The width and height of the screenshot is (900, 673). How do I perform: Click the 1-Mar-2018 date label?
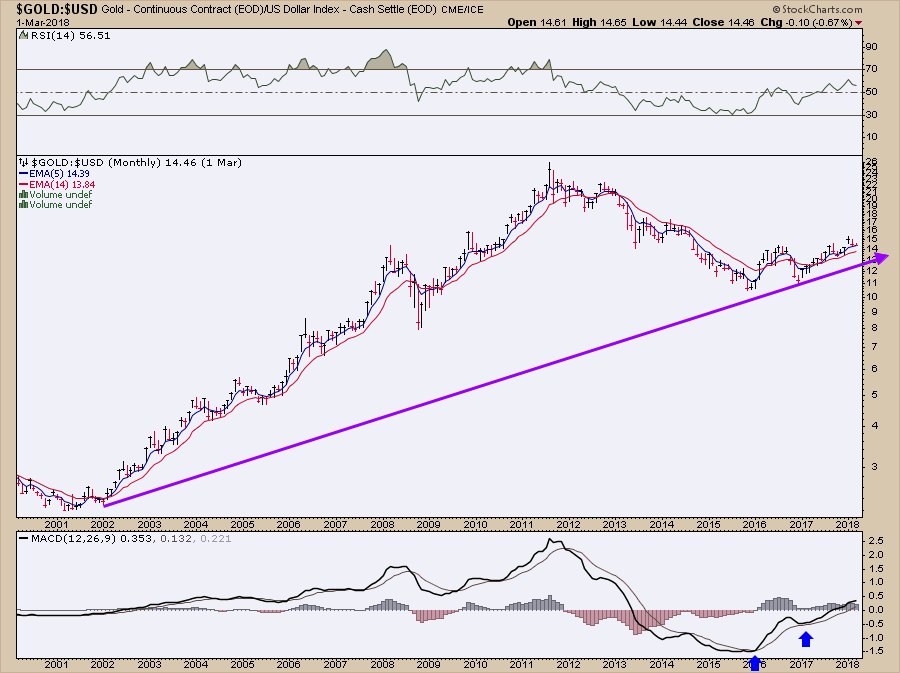(43, 23)
